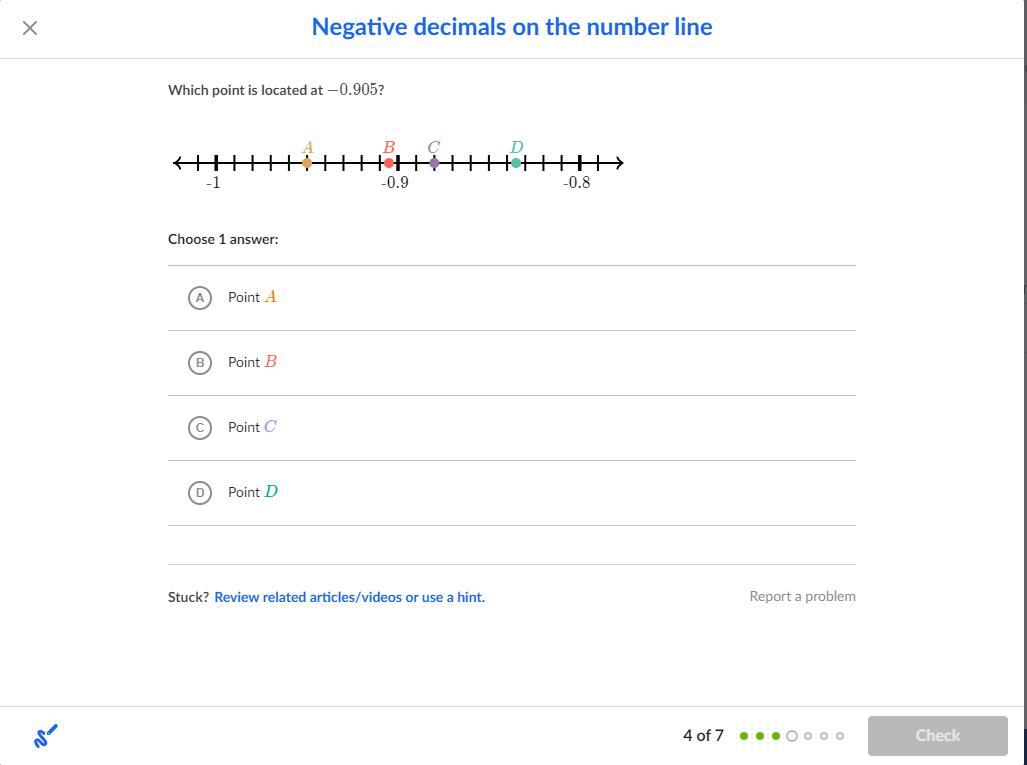Image resolution: width=1027 pixels, height=765 pixels.
Task: Select radio option B, Point B
Action: click(200, 363)
